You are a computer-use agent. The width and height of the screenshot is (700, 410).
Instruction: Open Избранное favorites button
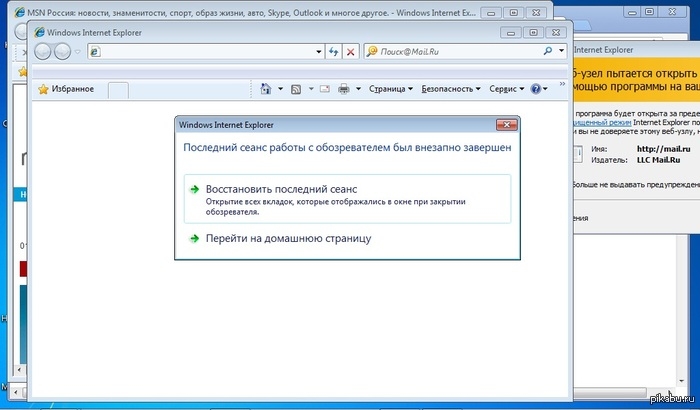tap(67, 89)
